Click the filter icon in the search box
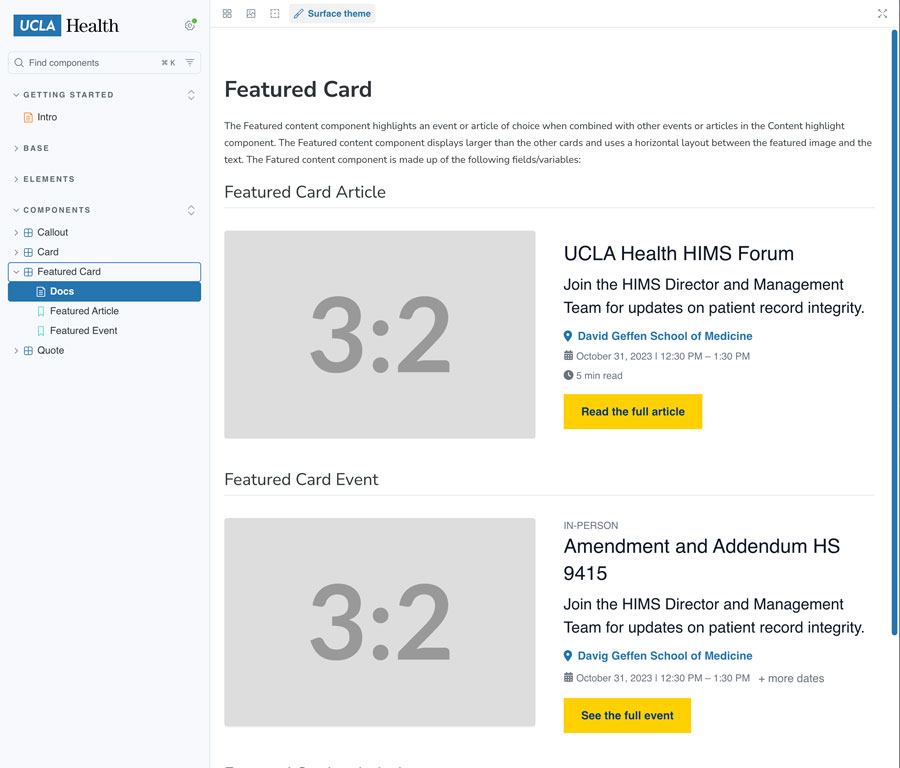This screenshot has height=768, width=900. pos(190,62)
